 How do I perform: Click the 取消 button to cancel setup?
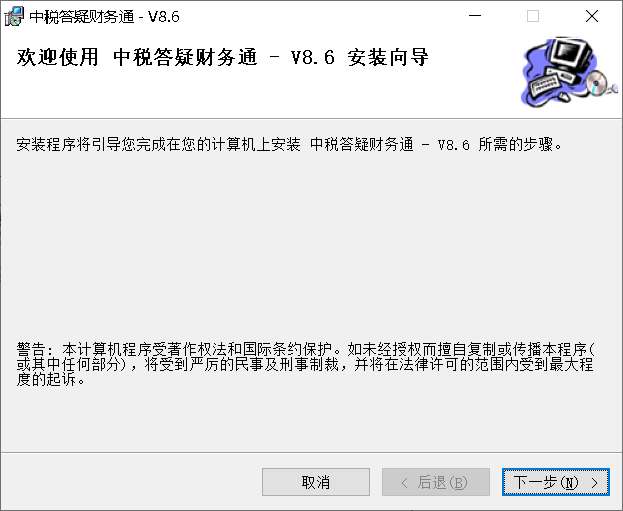[x=316, y=482]
